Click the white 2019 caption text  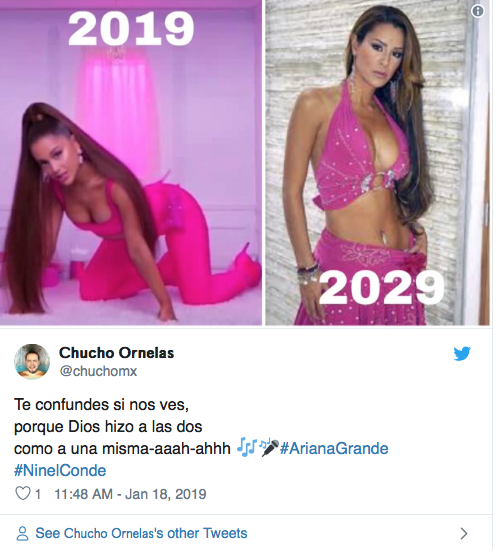131,29
